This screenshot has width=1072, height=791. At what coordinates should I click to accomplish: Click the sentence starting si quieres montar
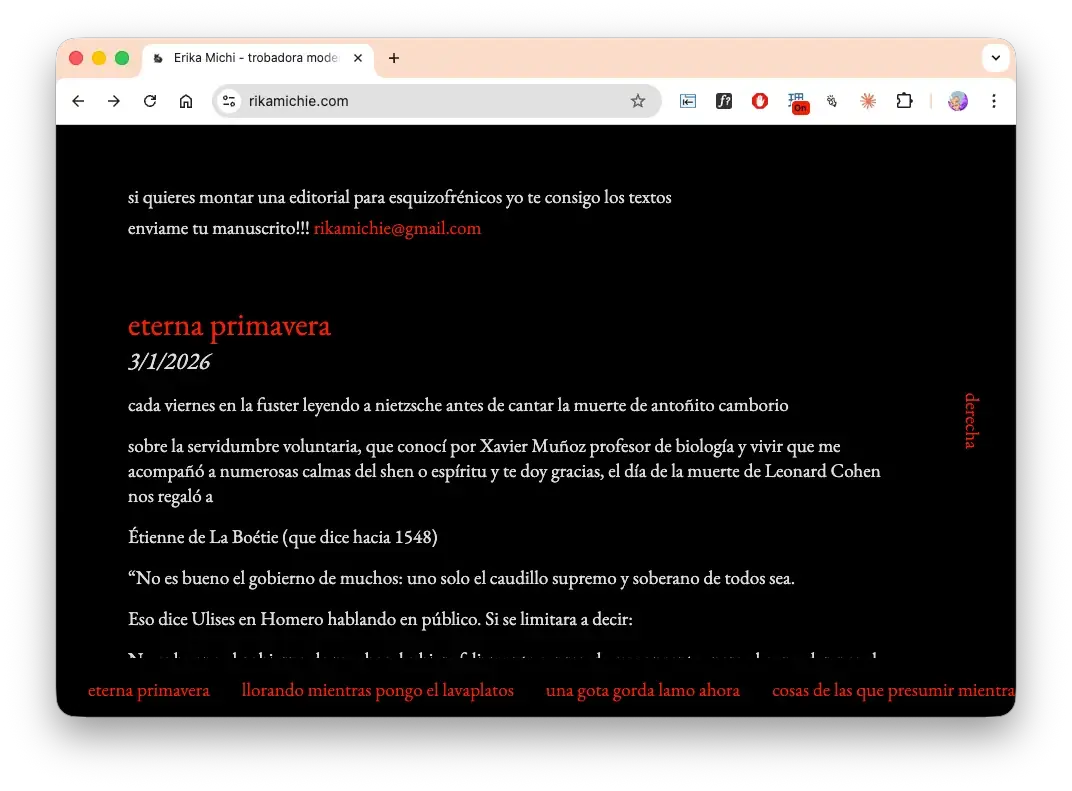click(x=399, y=198)
